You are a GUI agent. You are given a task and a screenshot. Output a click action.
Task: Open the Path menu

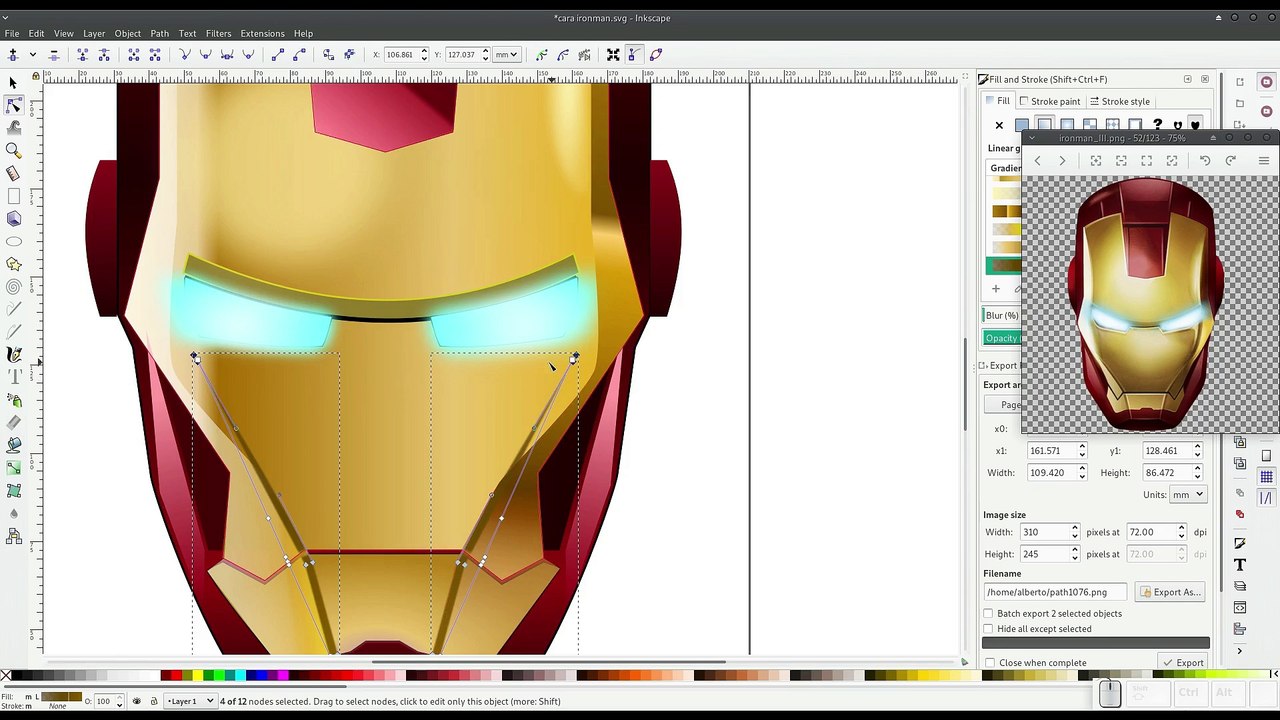(159, 33)
